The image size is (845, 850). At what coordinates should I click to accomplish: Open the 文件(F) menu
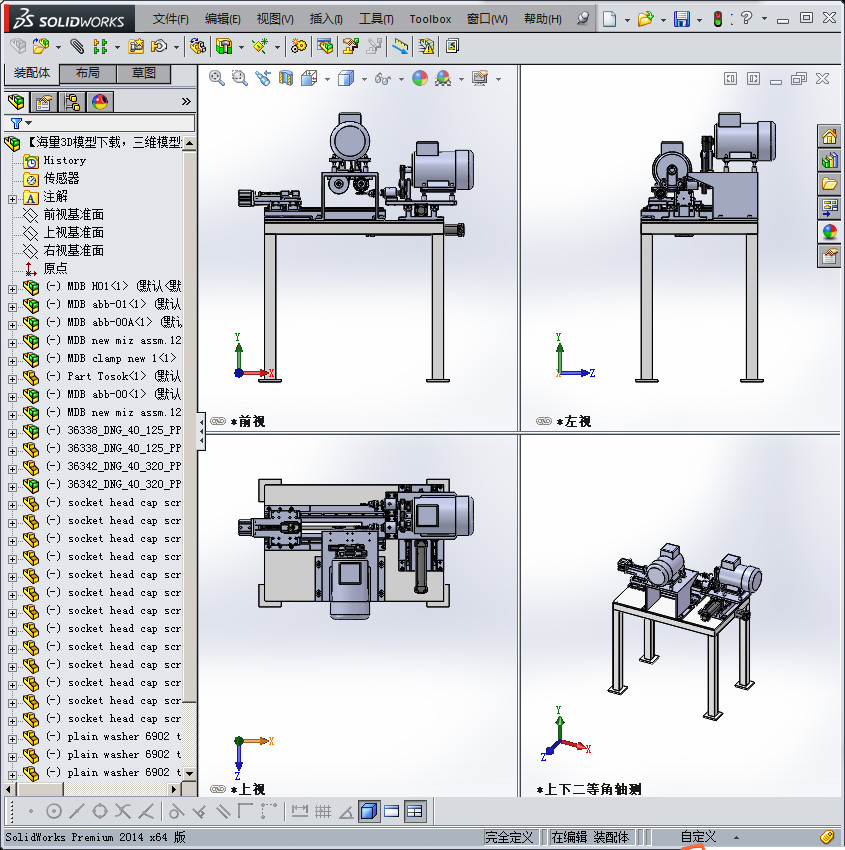171,19
